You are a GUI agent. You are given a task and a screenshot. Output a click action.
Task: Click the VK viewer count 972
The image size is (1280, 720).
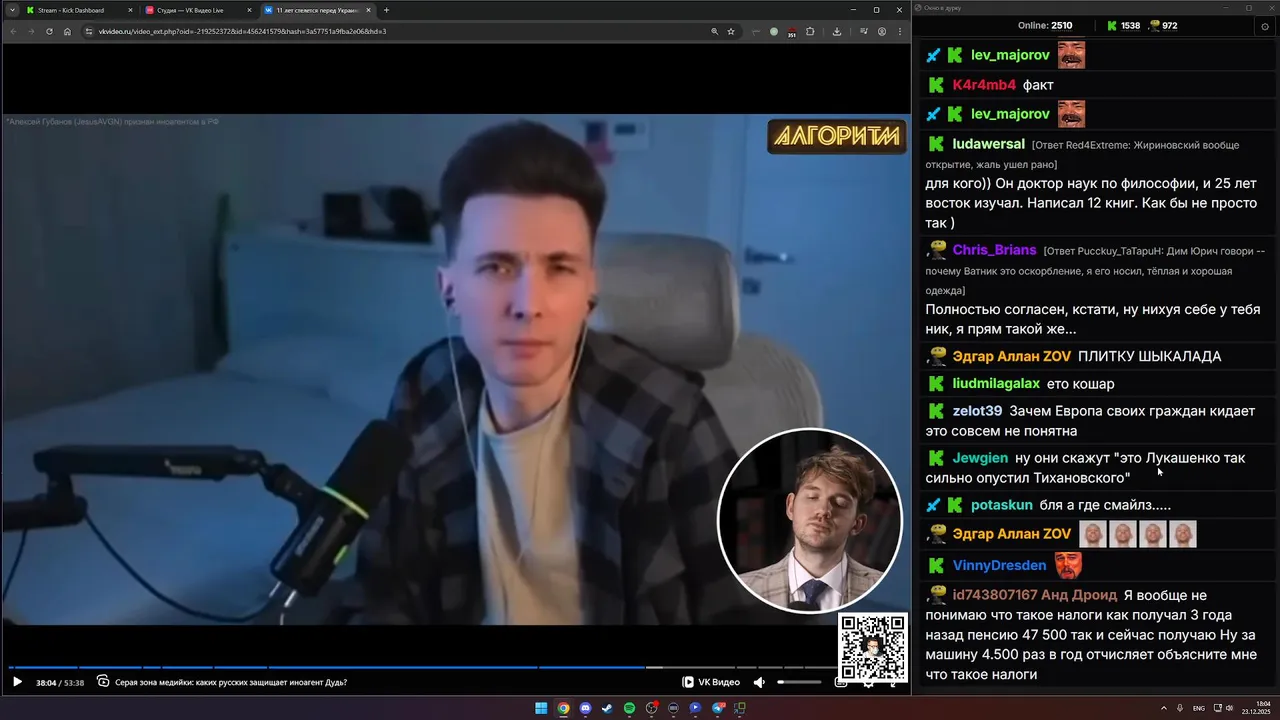pos(1163,26)
